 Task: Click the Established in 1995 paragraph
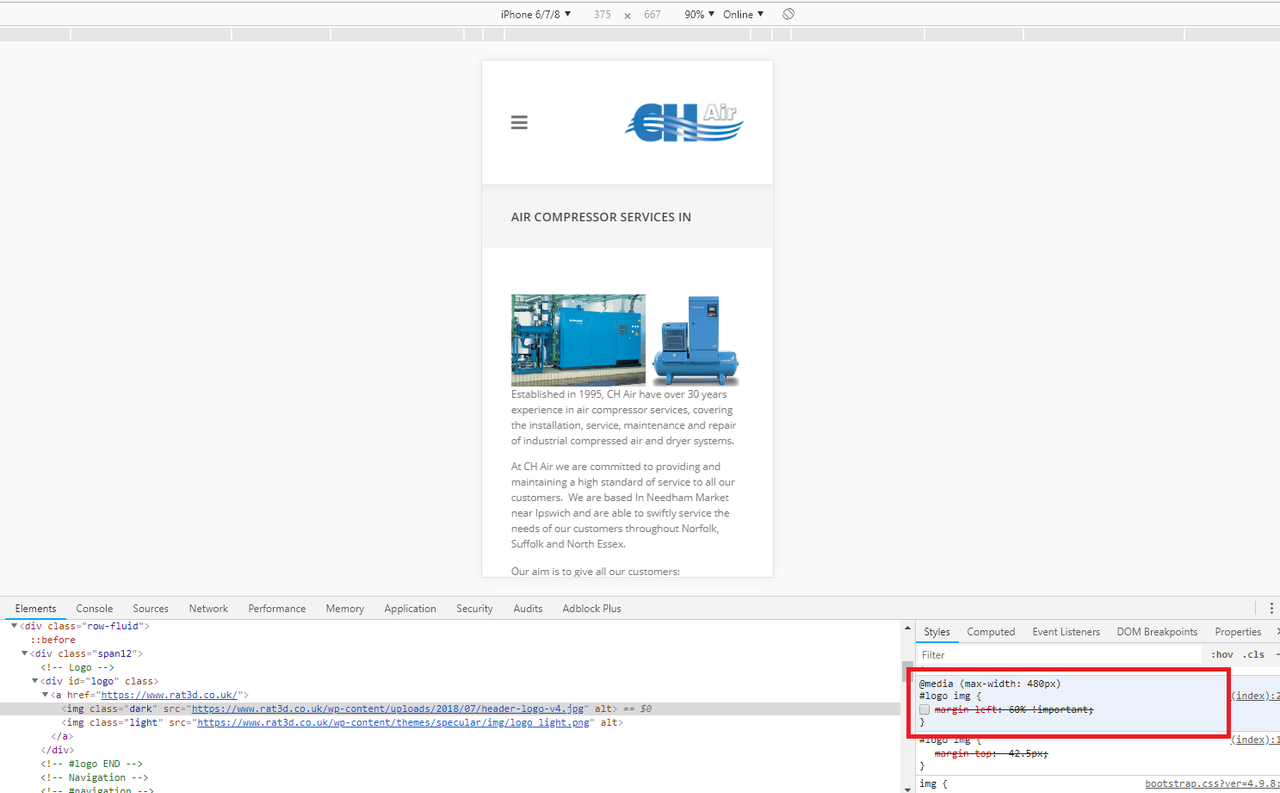click(x=624, y=417)
